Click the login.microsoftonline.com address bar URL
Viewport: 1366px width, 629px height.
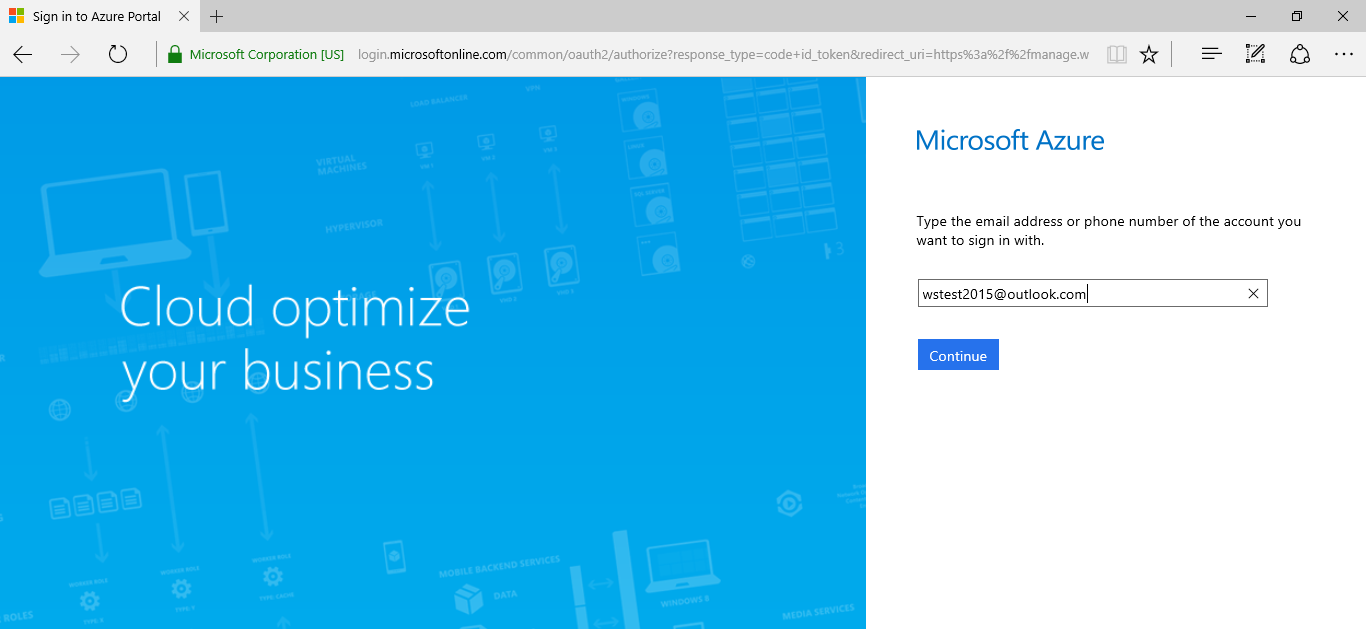click(x=723, y=54)
